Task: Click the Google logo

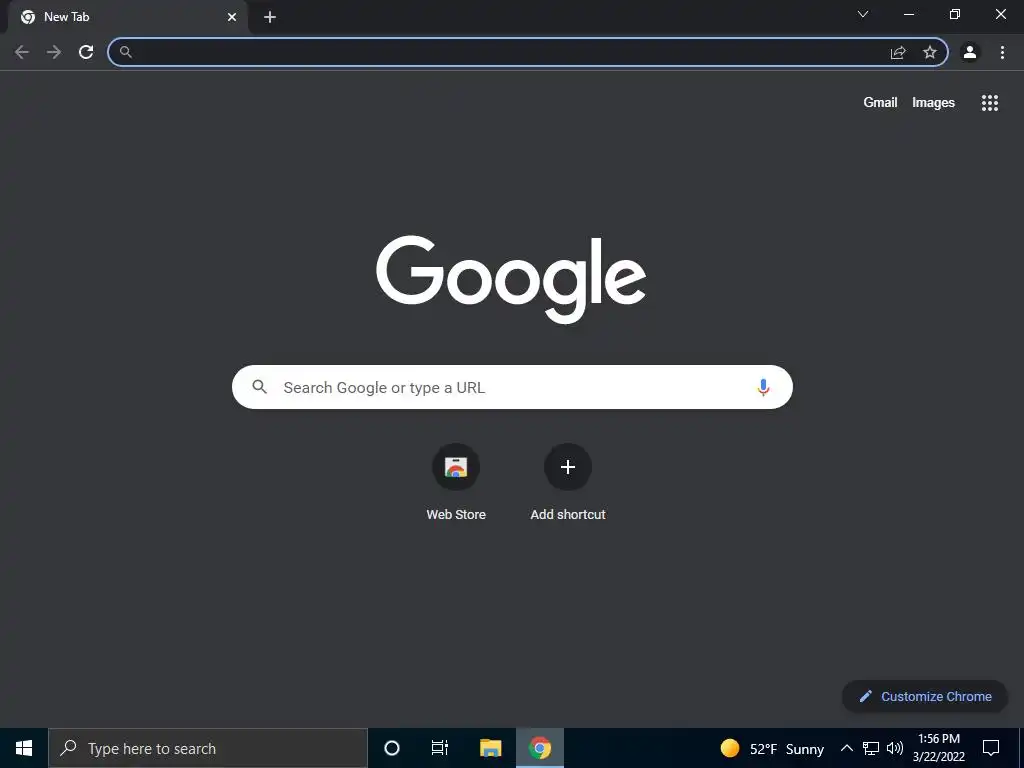Action: (x=511, y=279)
